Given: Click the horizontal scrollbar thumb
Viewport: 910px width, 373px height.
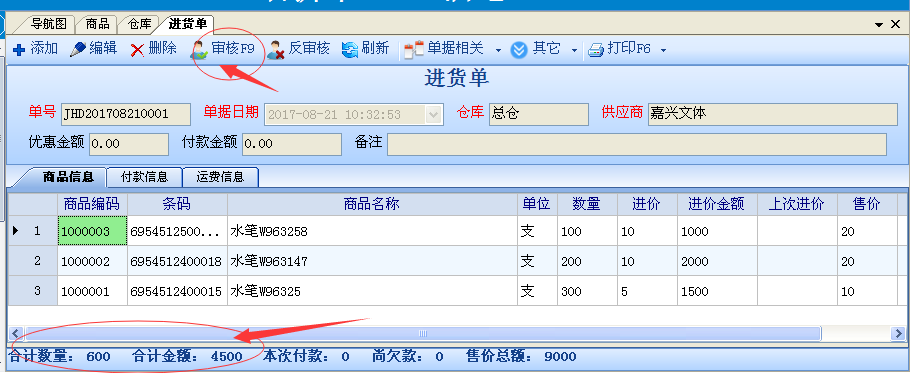Looking at the screenshot, I should click(422, 334).
